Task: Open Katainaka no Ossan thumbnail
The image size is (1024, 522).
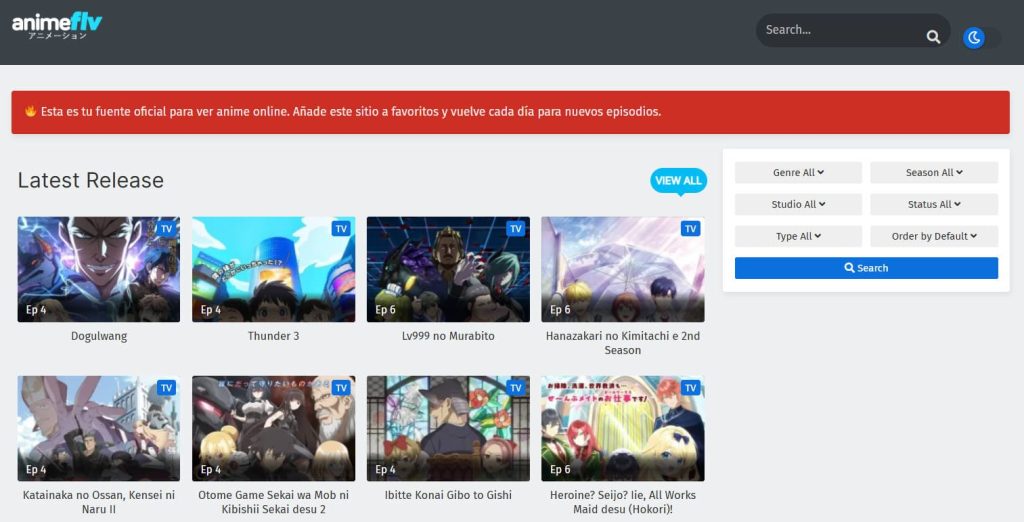Action: tap(99, 429)
